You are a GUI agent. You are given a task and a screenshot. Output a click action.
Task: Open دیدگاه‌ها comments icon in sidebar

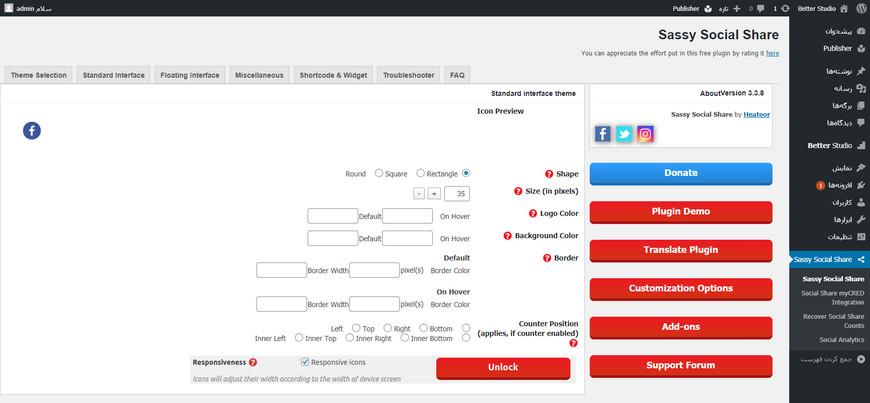[x=861, y=123]
